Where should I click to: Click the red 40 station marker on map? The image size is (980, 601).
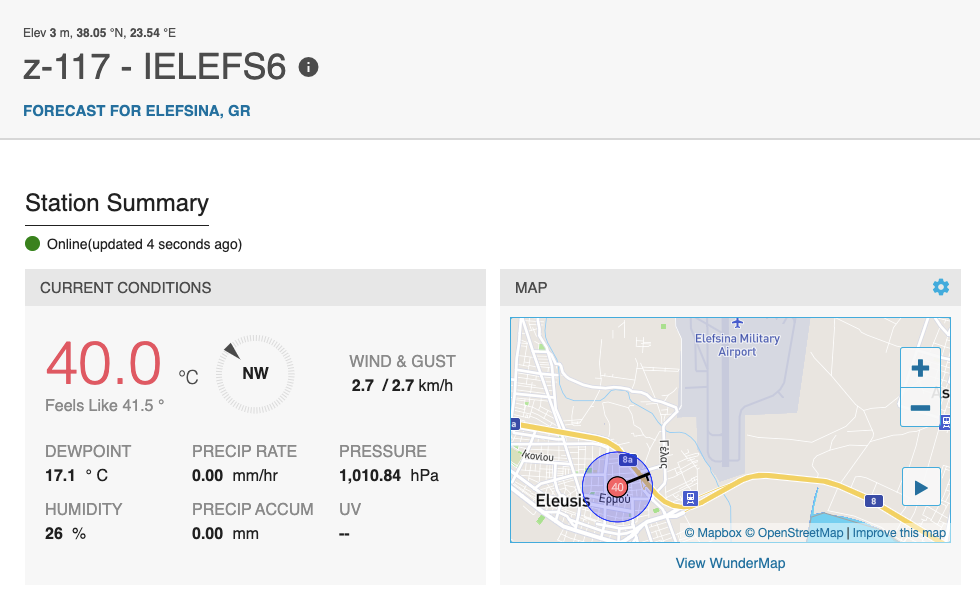(618, 487)
